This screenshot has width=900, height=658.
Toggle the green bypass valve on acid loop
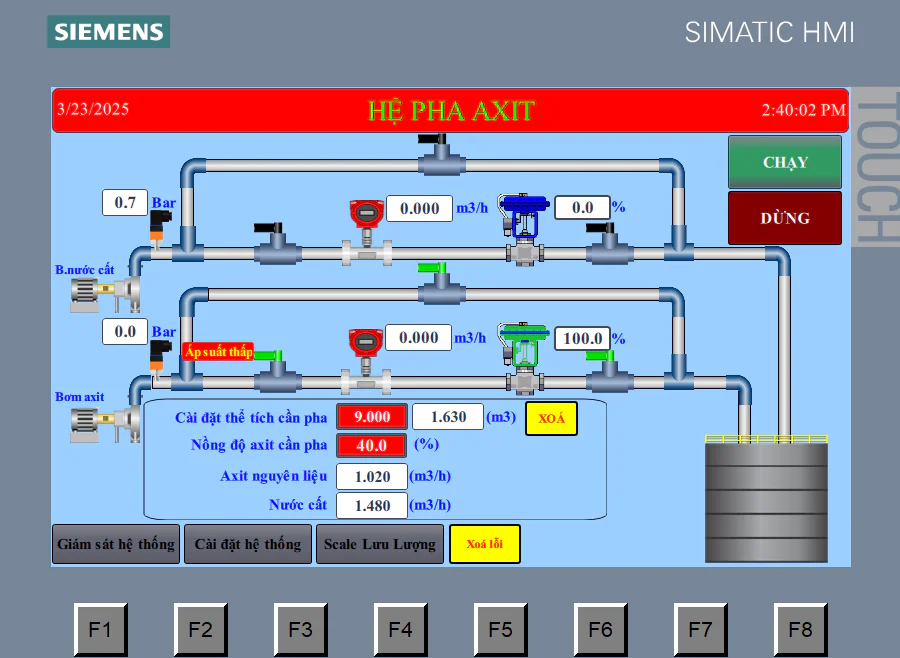pyautogui.click(x=441, y=284)
